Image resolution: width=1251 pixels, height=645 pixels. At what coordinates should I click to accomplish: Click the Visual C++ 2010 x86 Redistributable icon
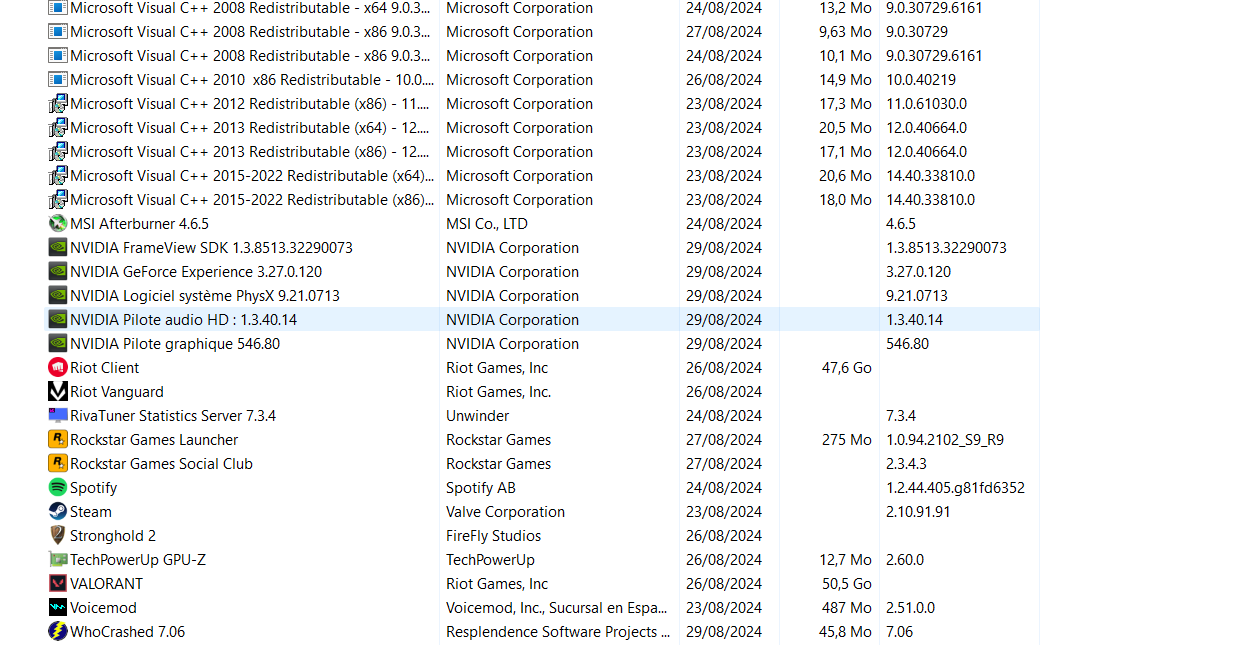click(58, 80)
